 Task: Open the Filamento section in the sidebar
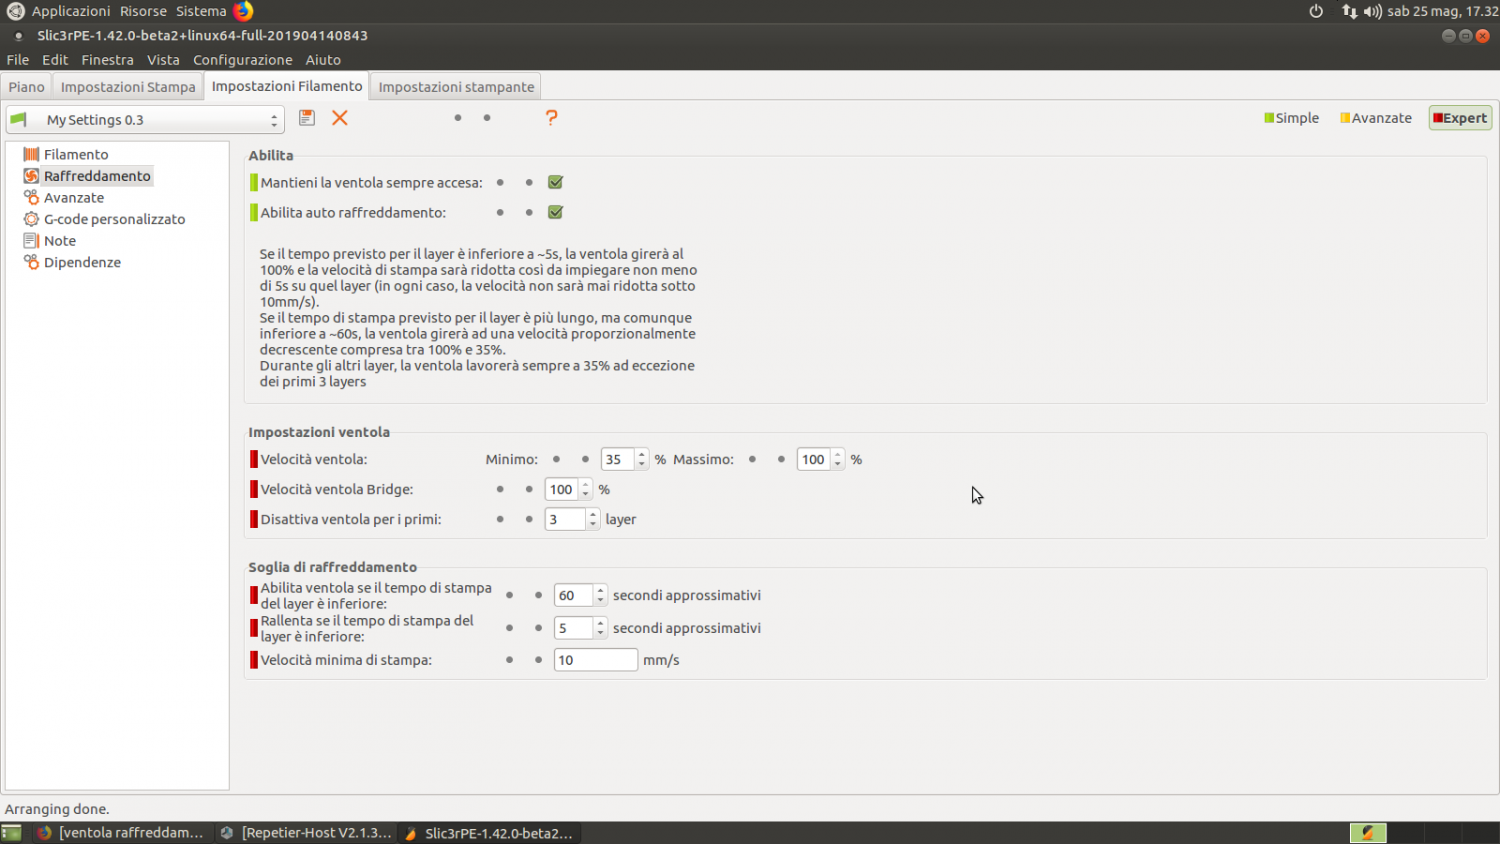[x=76, y=154]
